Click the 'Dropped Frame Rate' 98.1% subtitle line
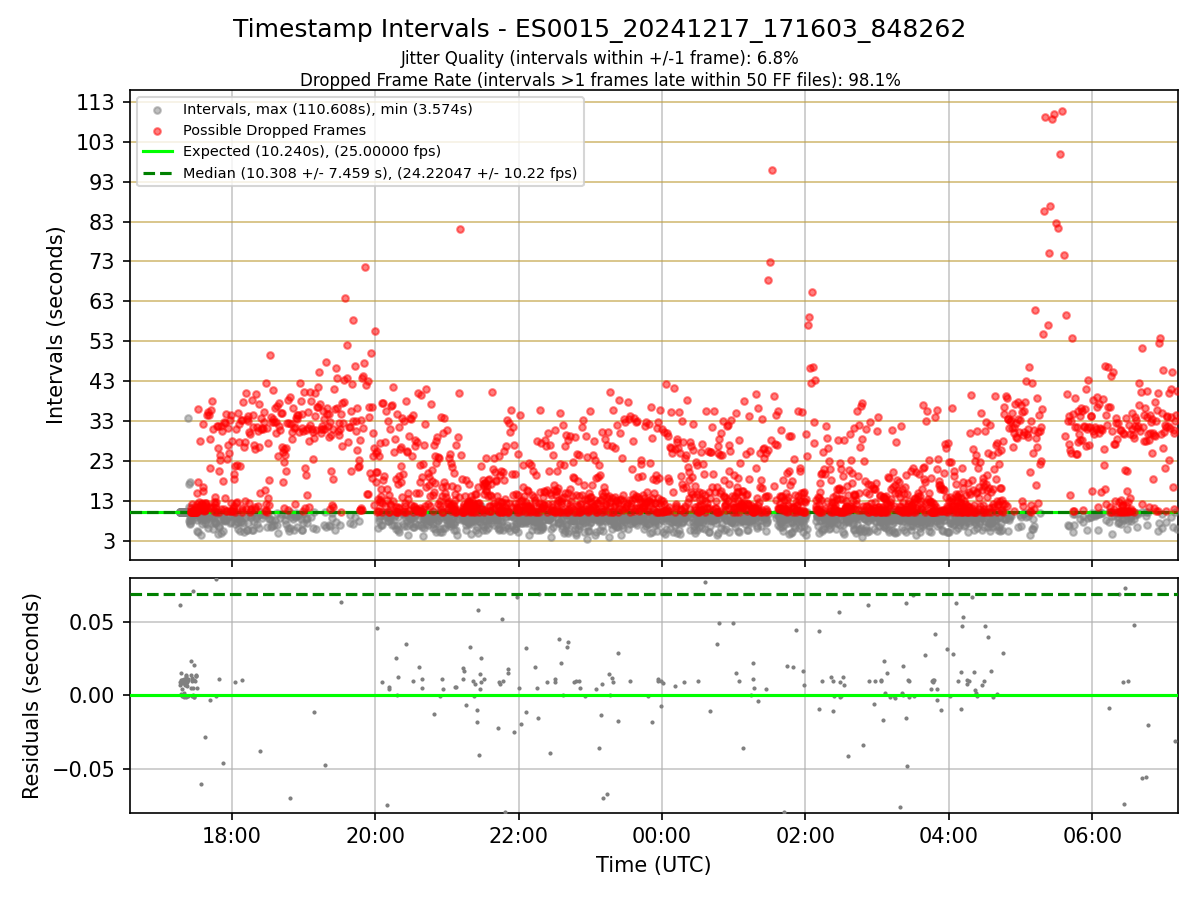The height and width of the screenshot is (900, 1200). pos(600,80)
